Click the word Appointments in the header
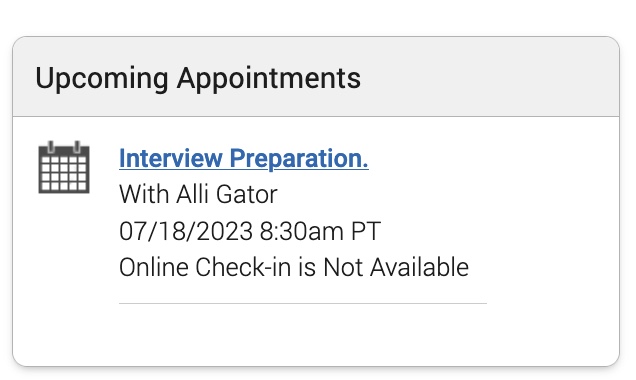The height and width of the screenshot is (380, 636). click(269, 79)
